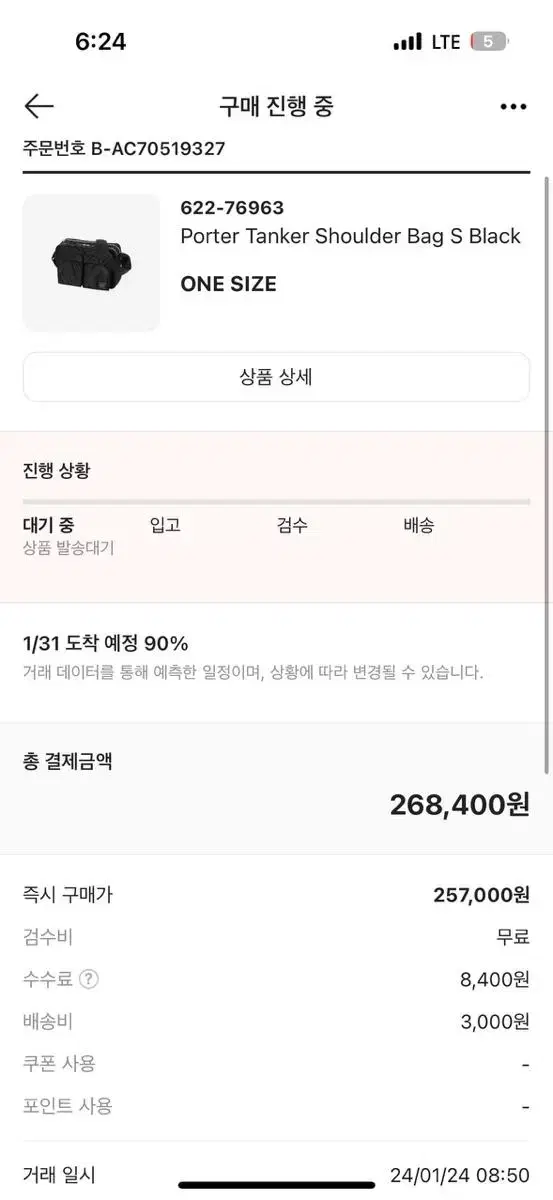Tap the 쿠폰 사용 row

[x=276, y=1064]
